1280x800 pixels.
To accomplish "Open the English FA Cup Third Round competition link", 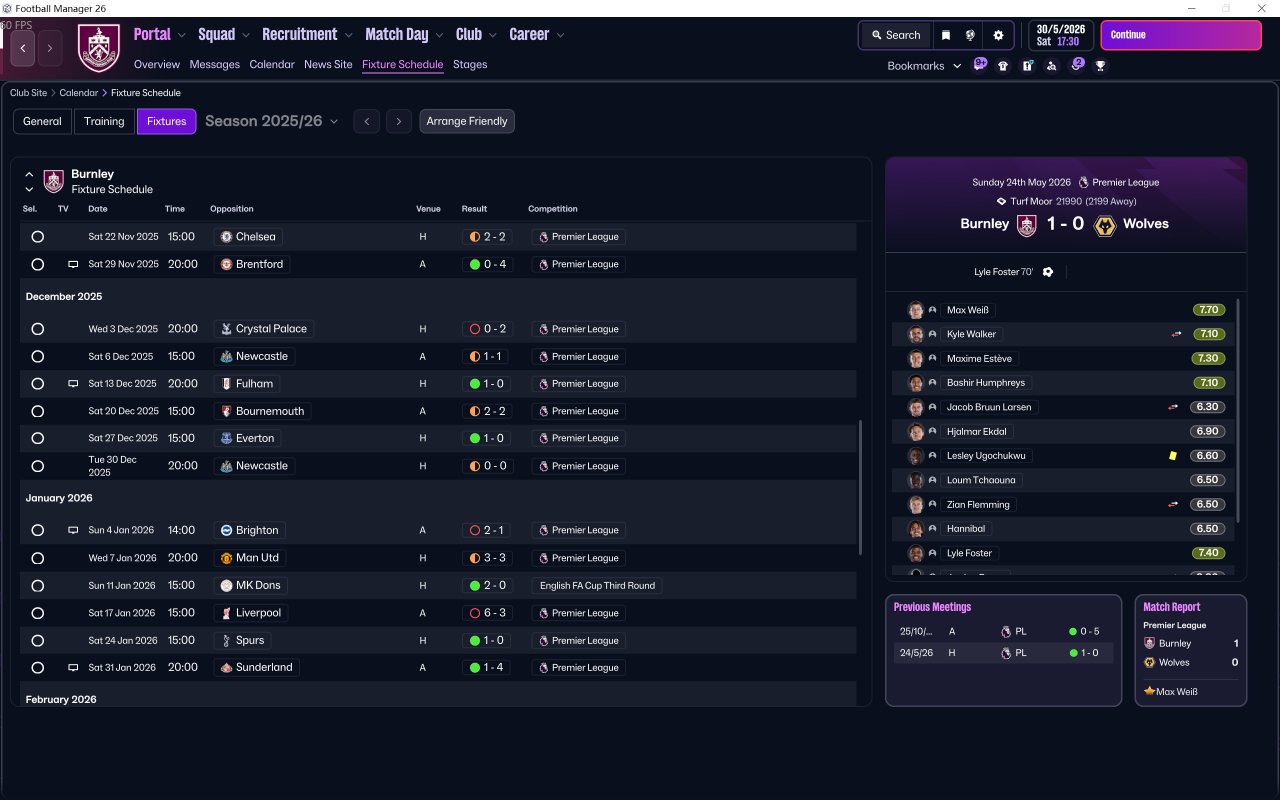I will point(597,586).
